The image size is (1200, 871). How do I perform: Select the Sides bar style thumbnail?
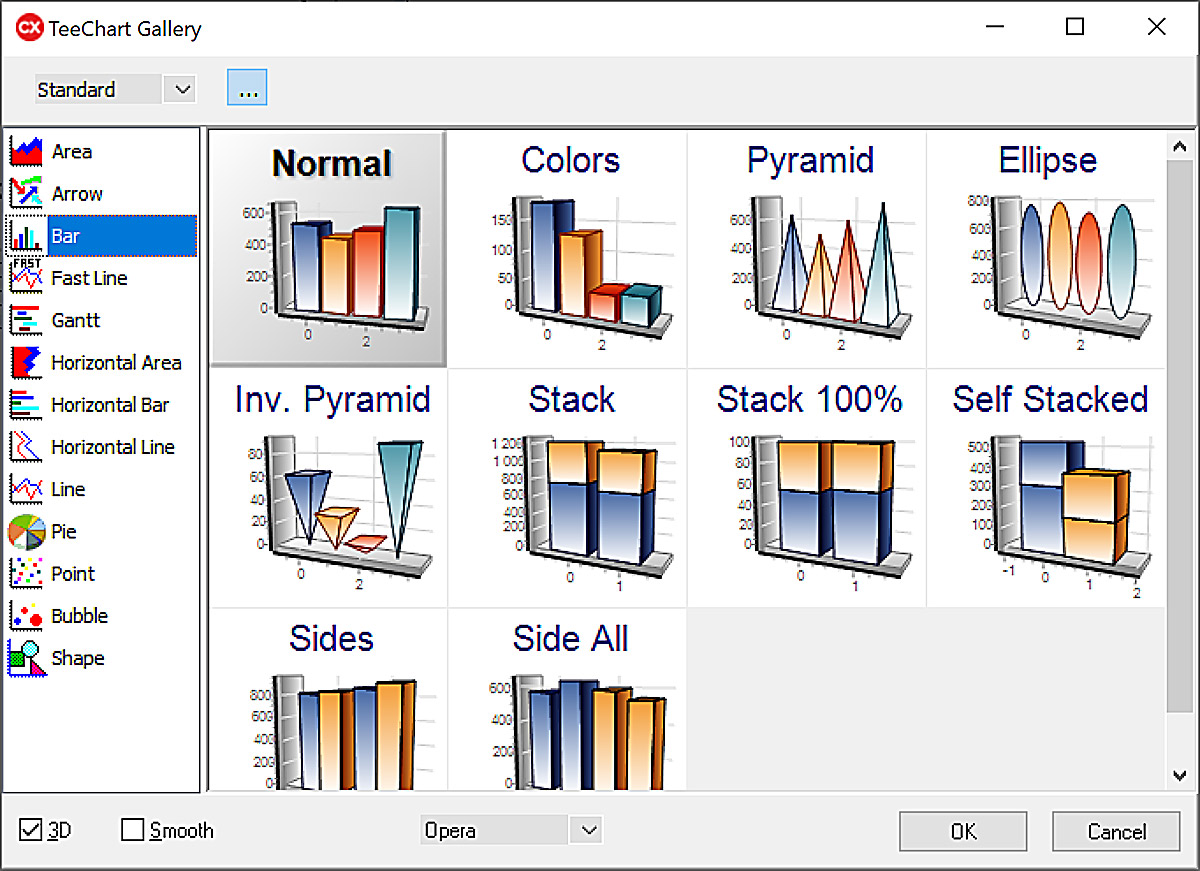point(329,700)
